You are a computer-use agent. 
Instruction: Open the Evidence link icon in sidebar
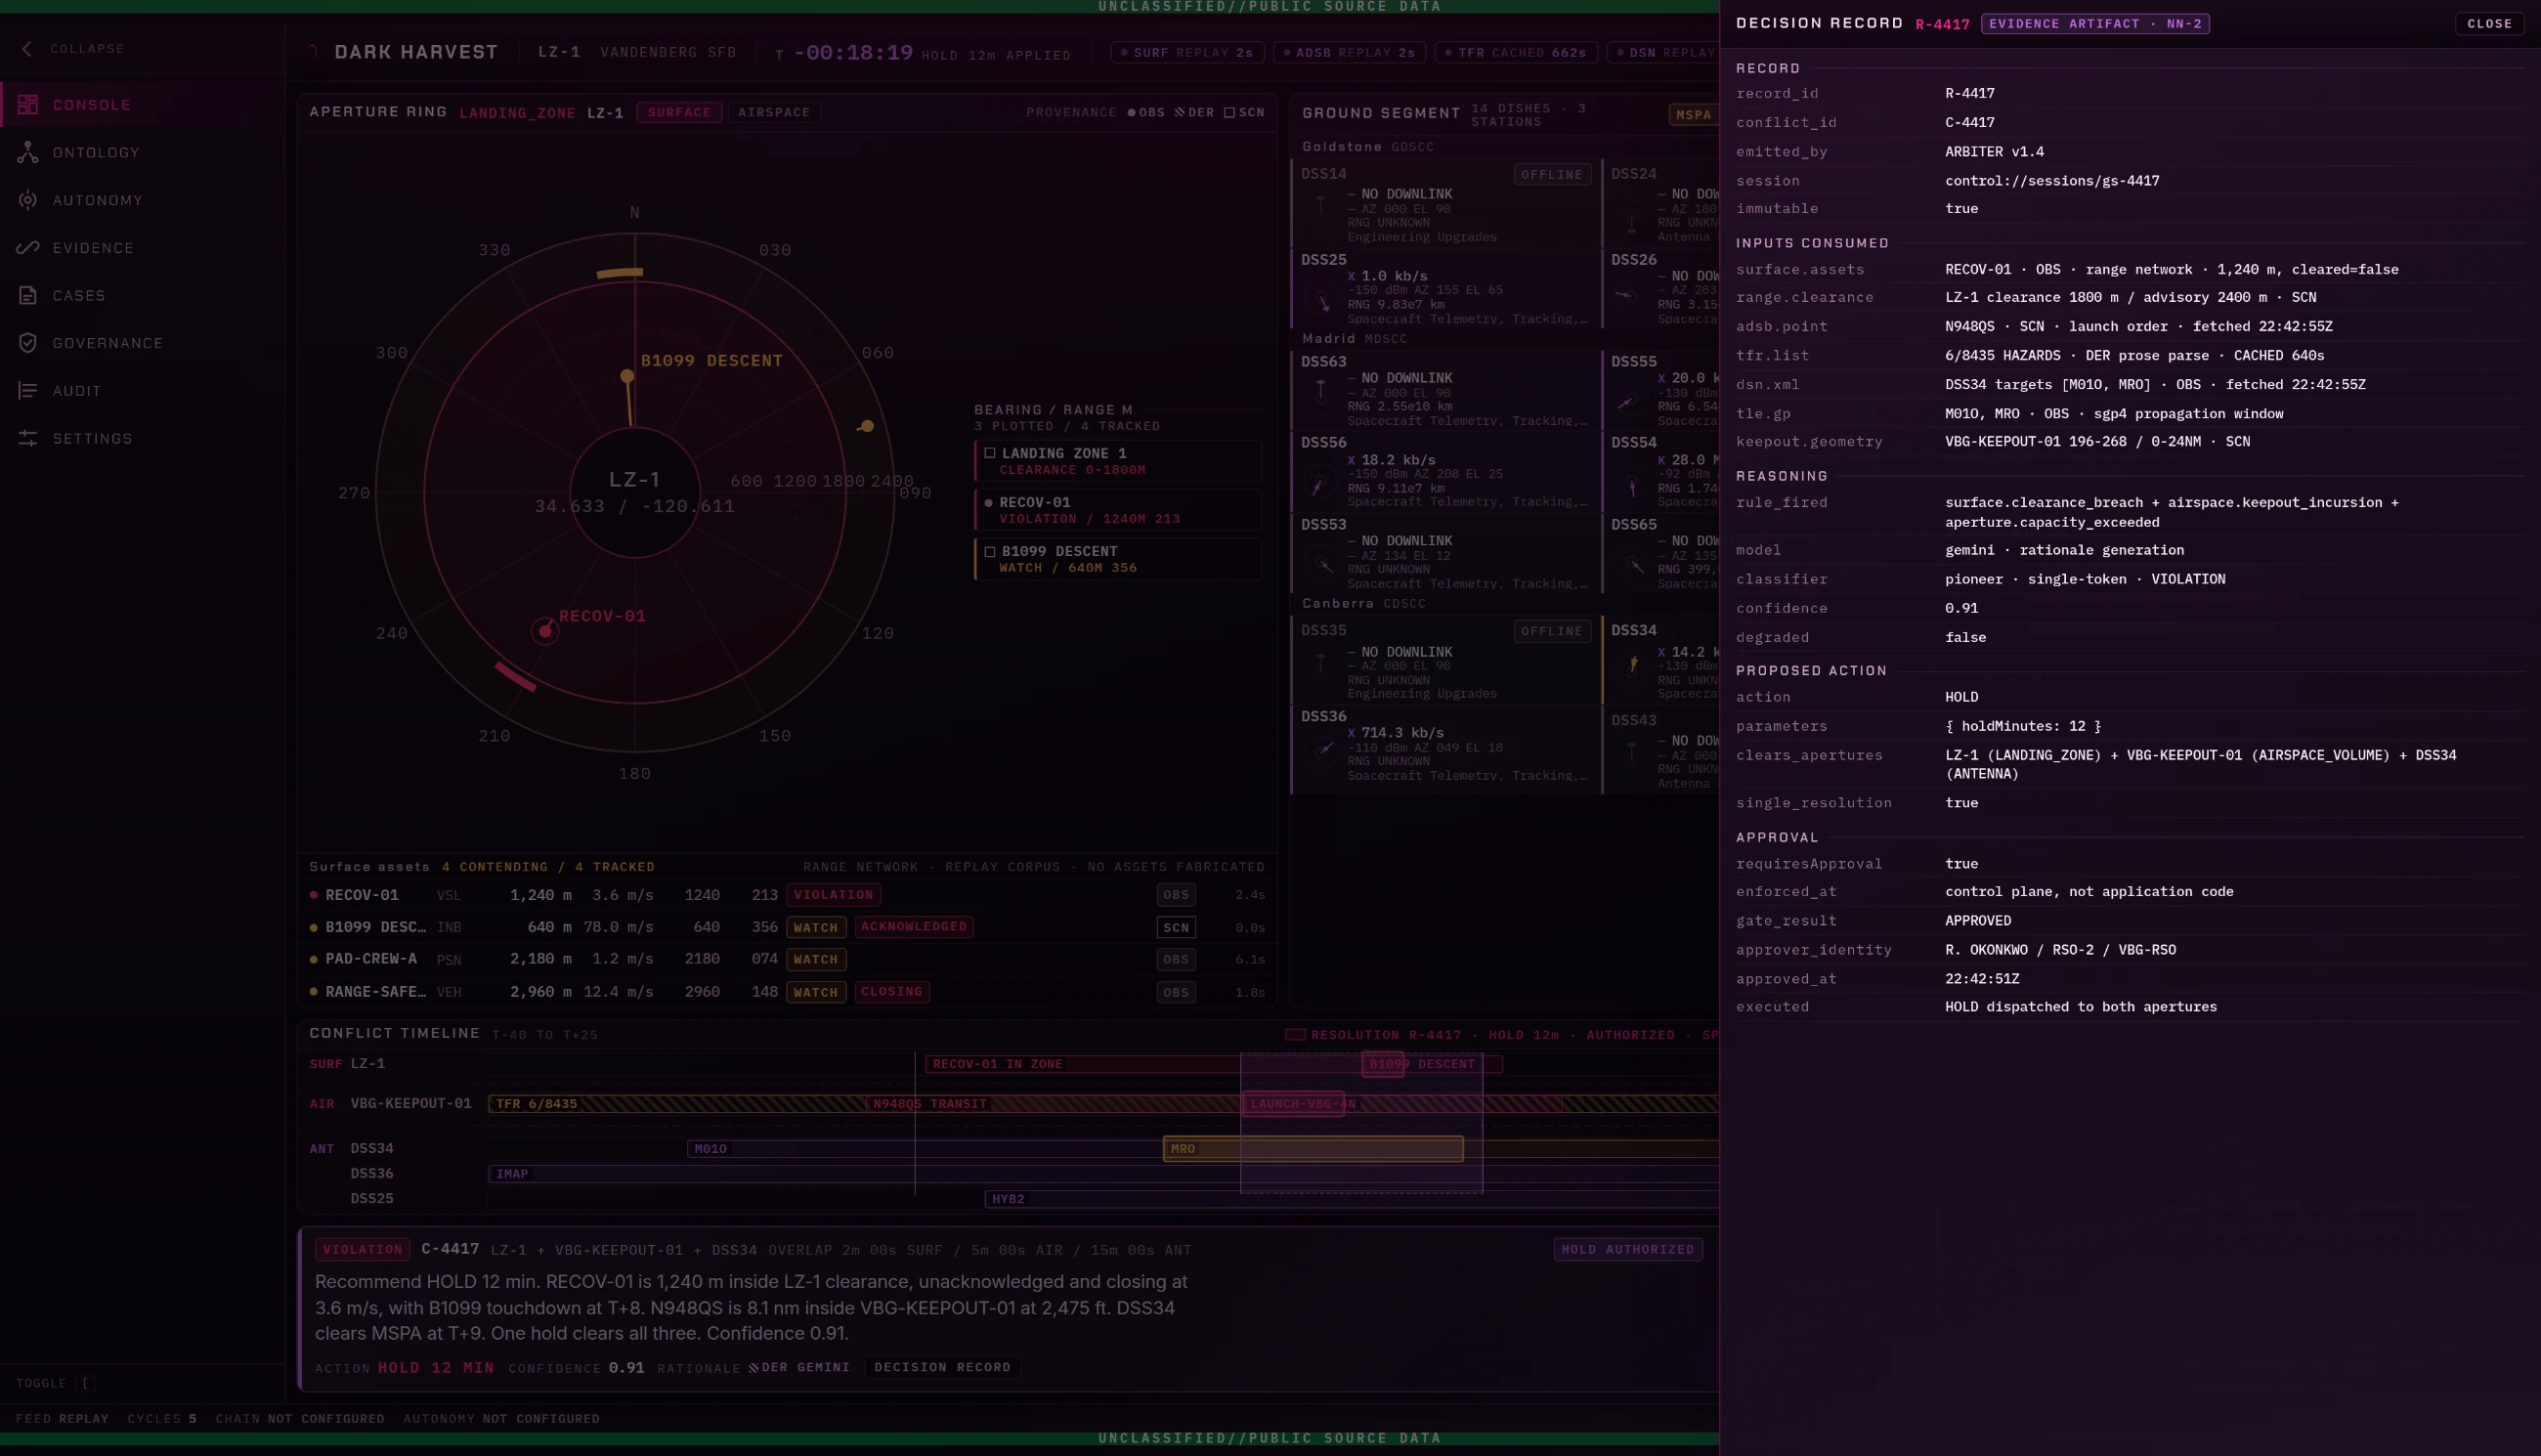[28, 247]
